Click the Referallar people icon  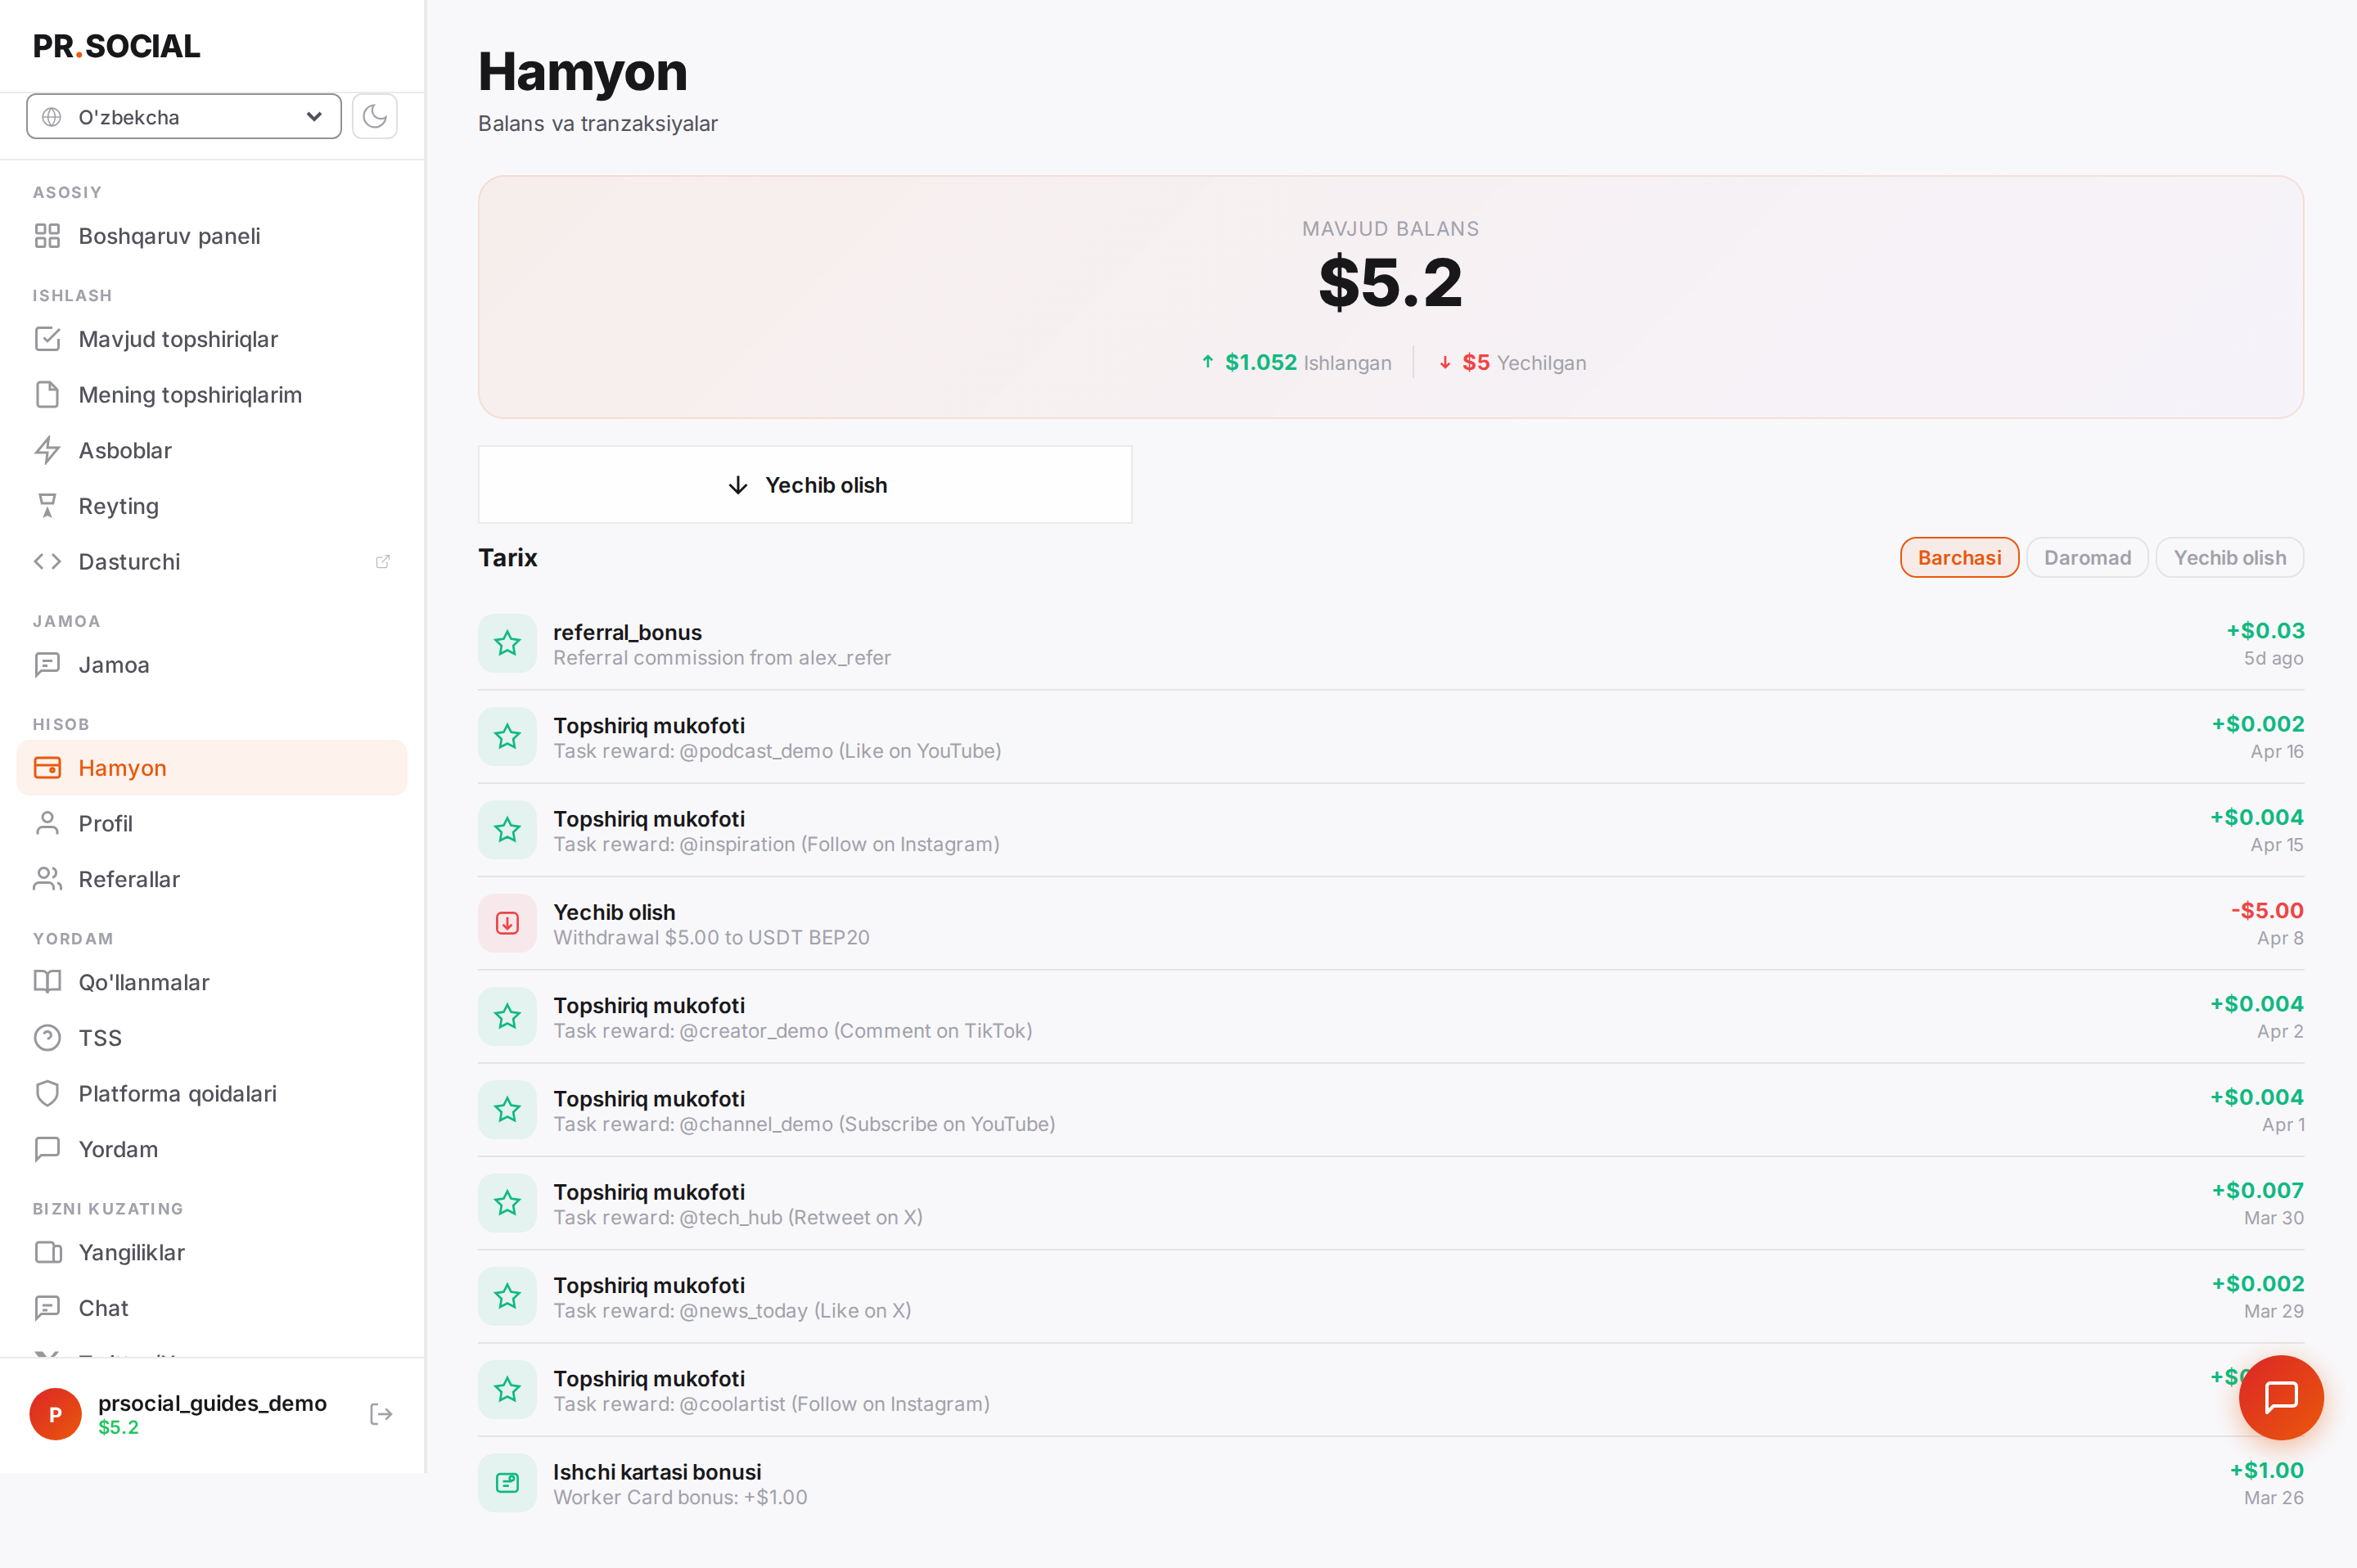tap(47, 879)
